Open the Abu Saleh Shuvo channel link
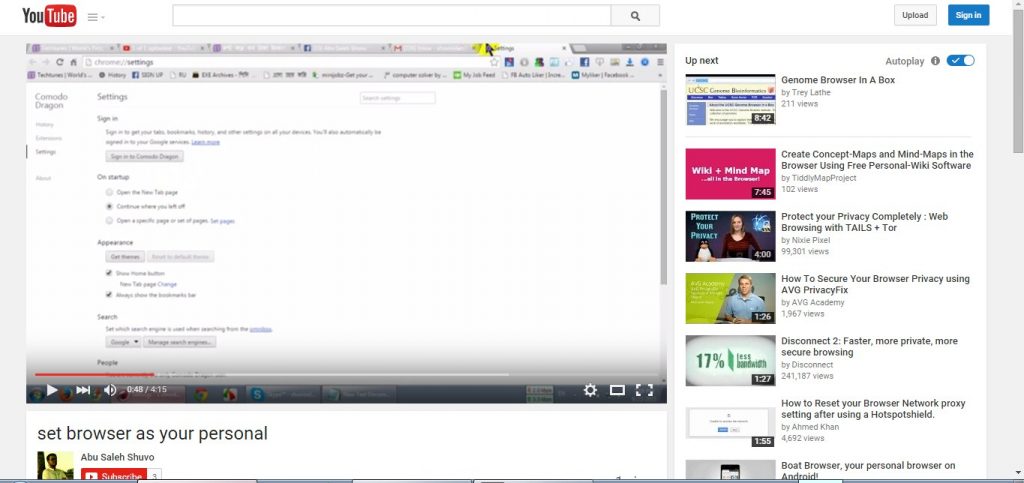Viewport: 1024px width, 483px height. [x=117, y=457]
